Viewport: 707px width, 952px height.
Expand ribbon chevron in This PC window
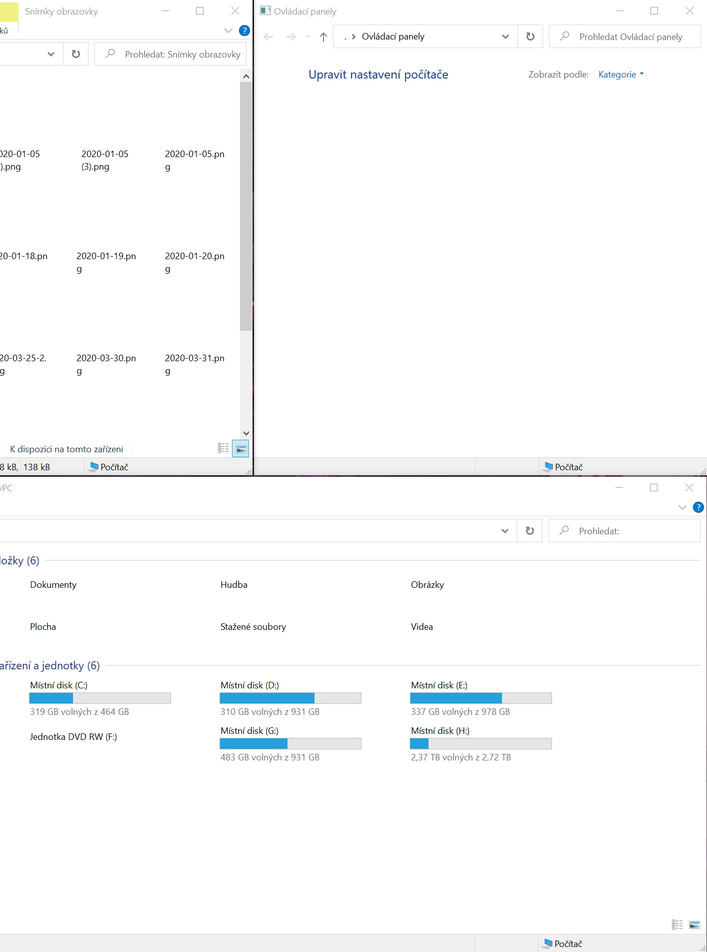682,508
